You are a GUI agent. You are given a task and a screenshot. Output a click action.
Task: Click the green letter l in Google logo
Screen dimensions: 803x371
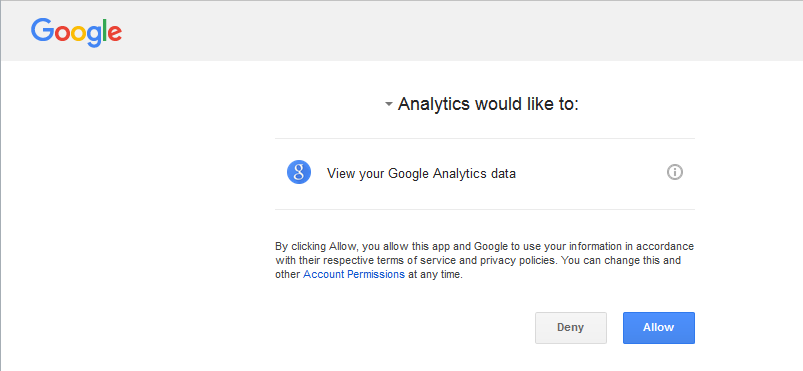[x=104, y=30]
